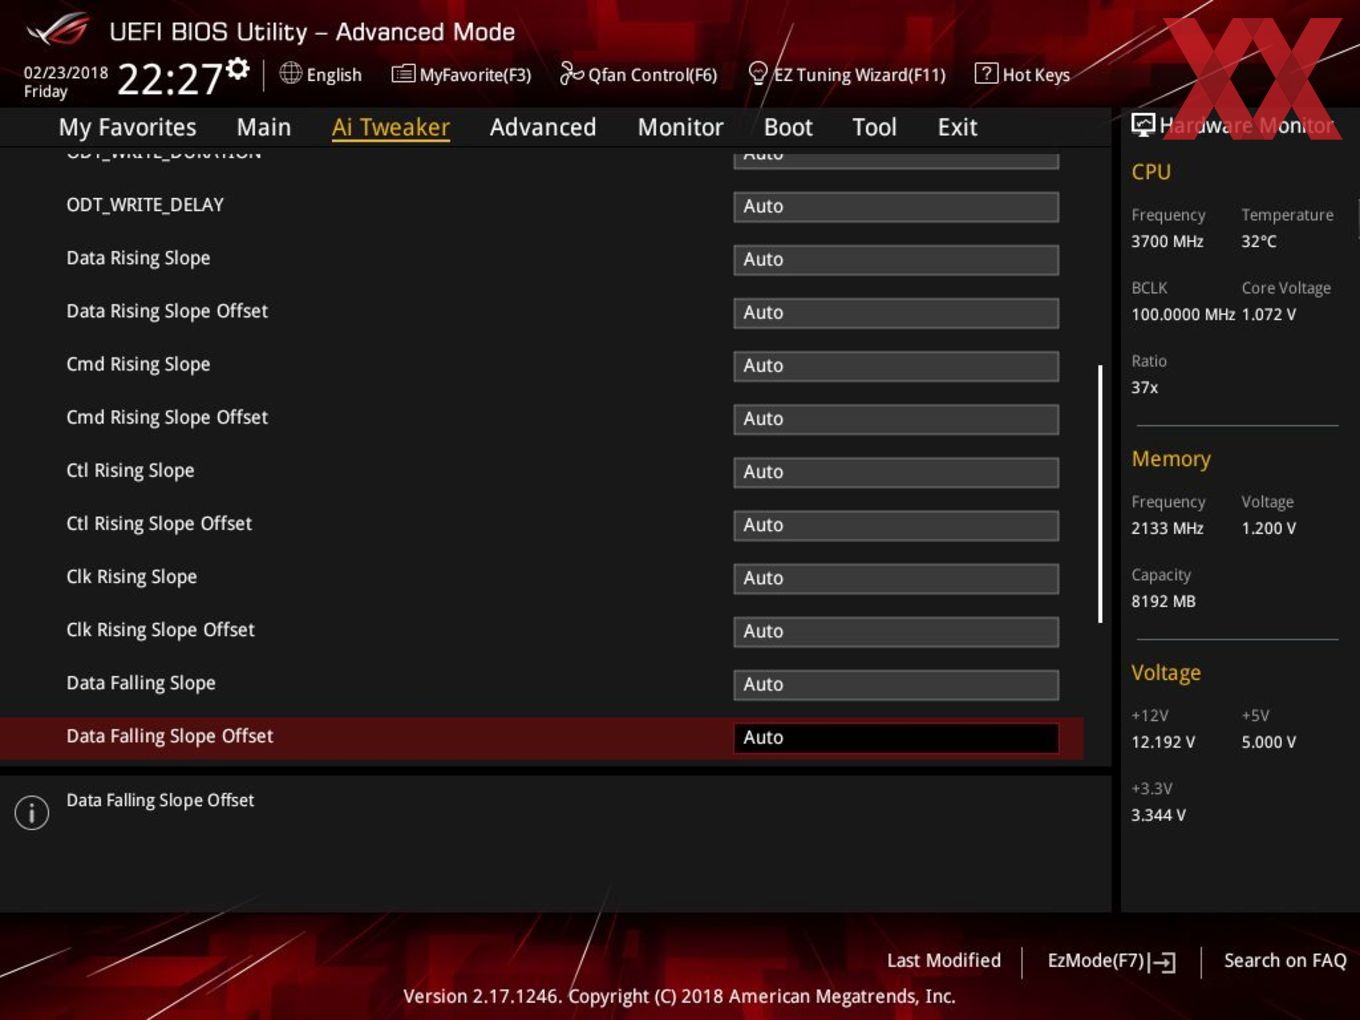
Task: Open My Favorites tab
Action: pyautogui.click(x=127, y=127)
